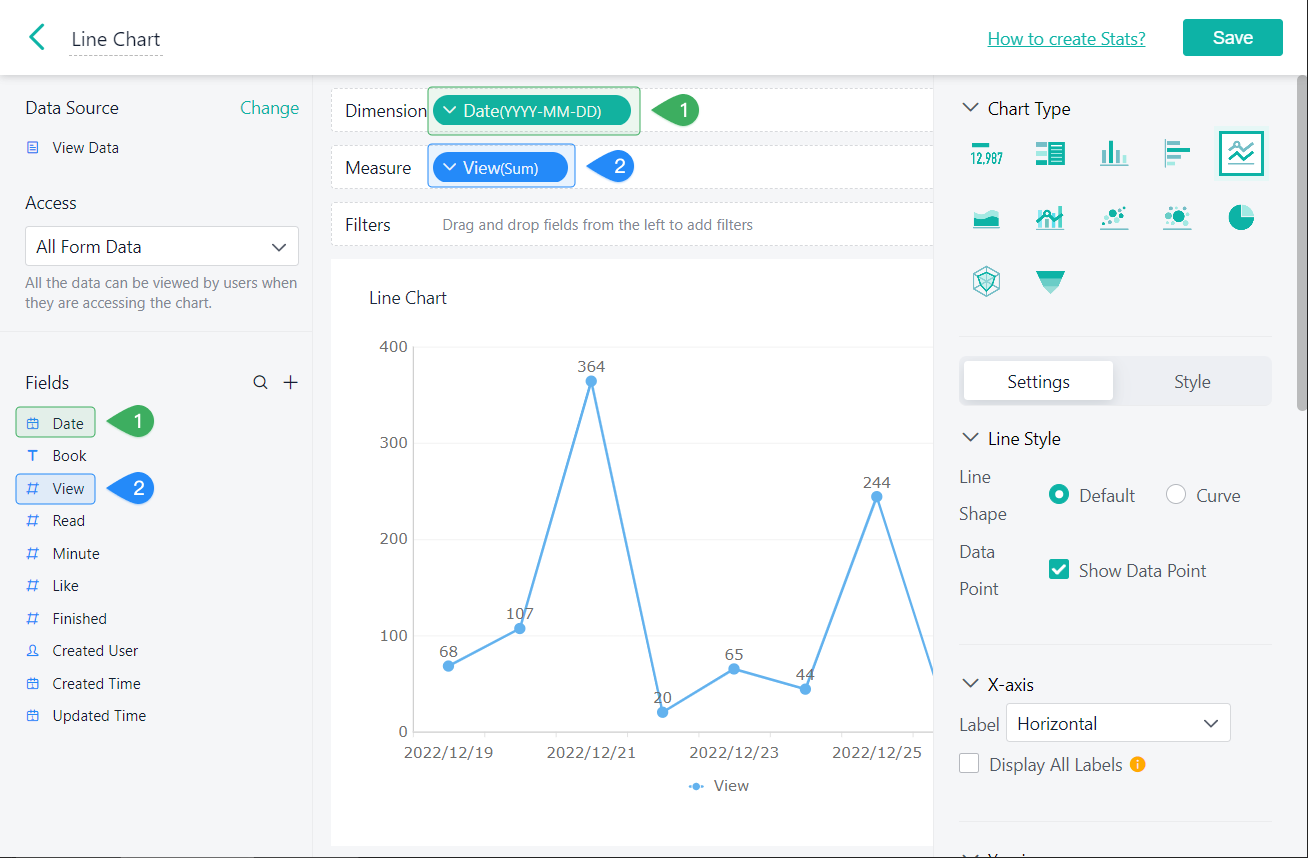1308x858 pixels.
Task: Click the plus icon to add field
Action: [x=291, y=383]
